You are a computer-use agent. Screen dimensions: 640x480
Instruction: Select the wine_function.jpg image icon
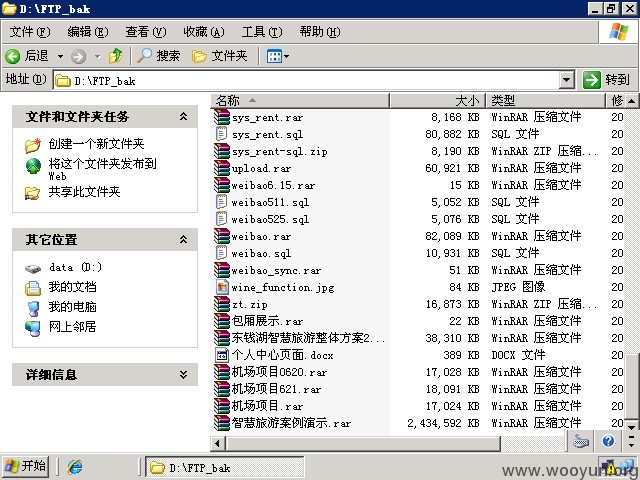coord(222,287)
